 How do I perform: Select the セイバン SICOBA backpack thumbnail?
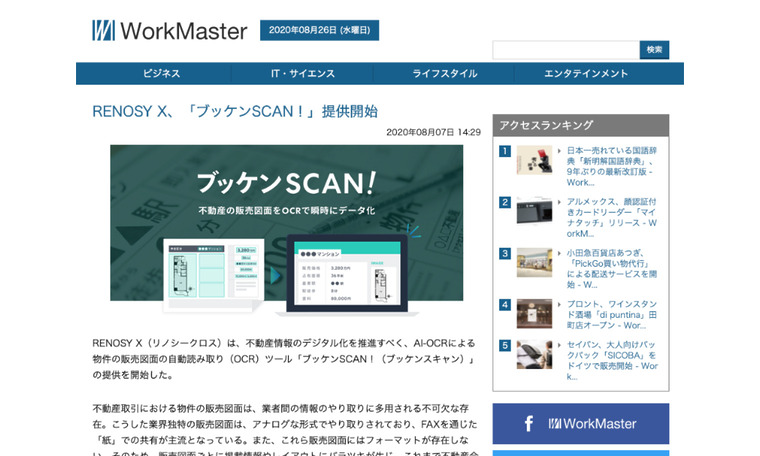534,354
